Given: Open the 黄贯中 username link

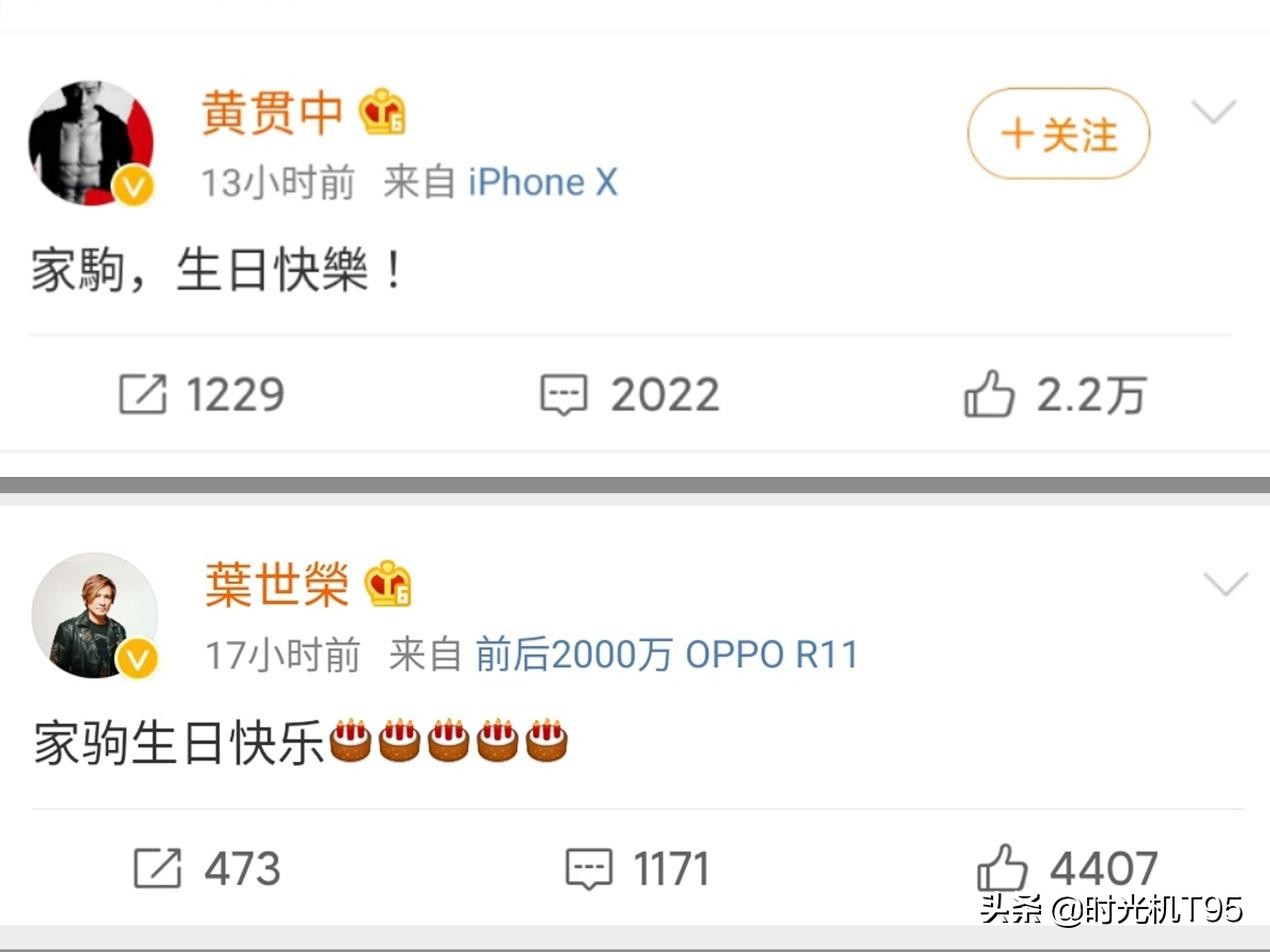Looking at the screenshot, I should pyautogui.click(x=273, y=112).
